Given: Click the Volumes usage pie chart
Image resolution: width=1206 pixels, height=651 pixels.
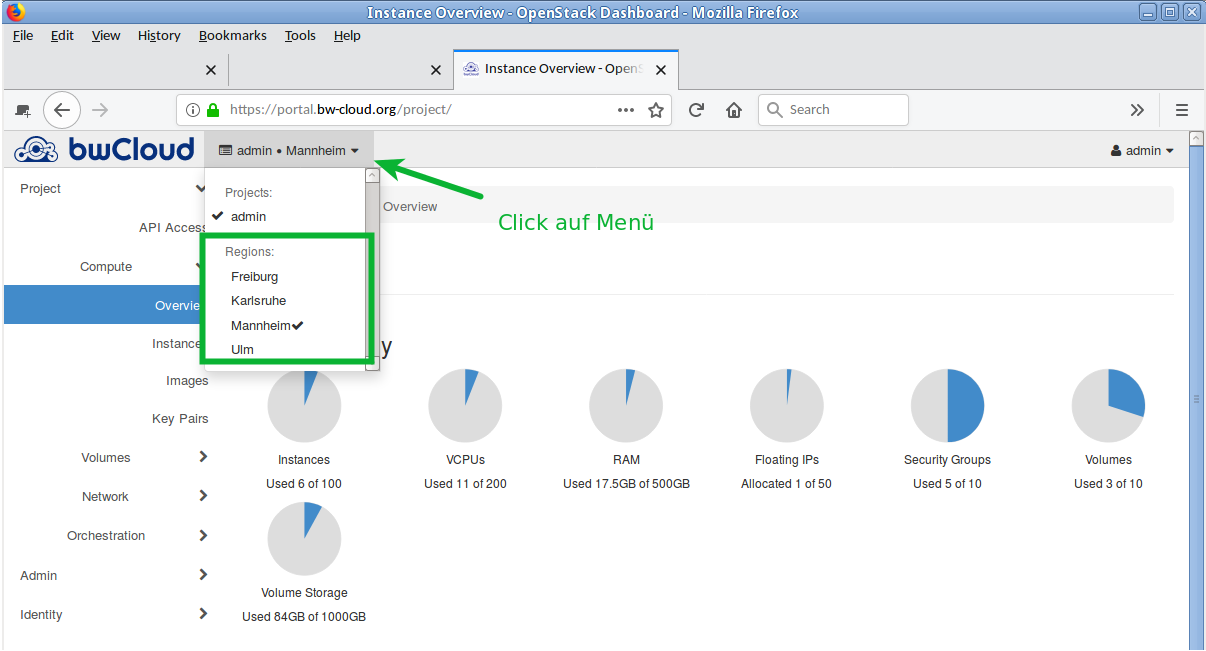Looking at the screenshot, I should pyautogui.click(x=1108, y=405).
